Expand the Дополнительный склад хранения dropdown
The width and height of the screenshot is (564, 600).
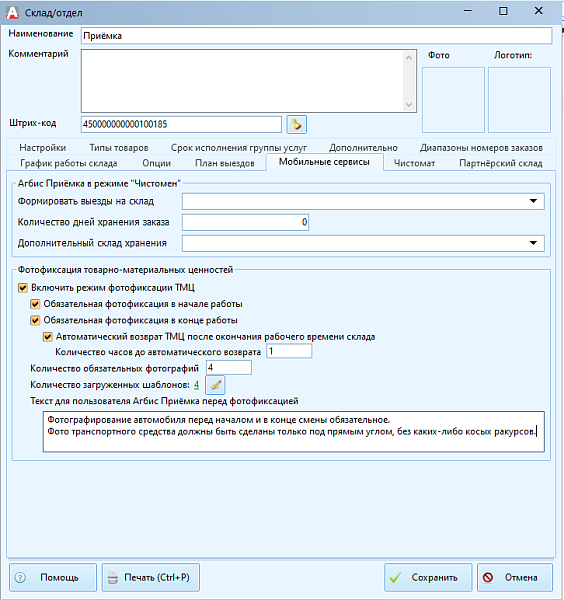533,243
